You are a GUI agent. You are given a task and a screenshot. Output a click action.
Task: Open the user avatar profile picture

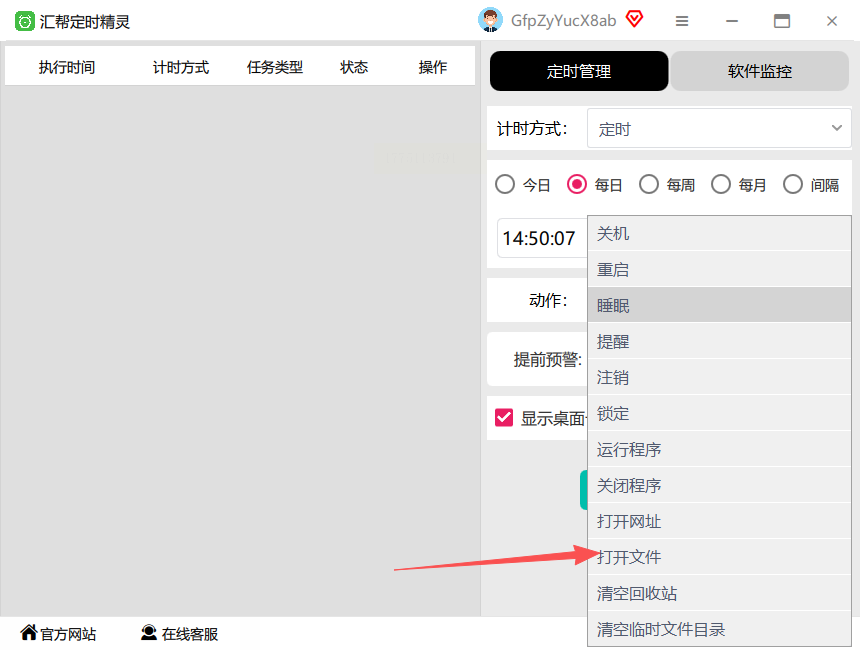(490, 20)
